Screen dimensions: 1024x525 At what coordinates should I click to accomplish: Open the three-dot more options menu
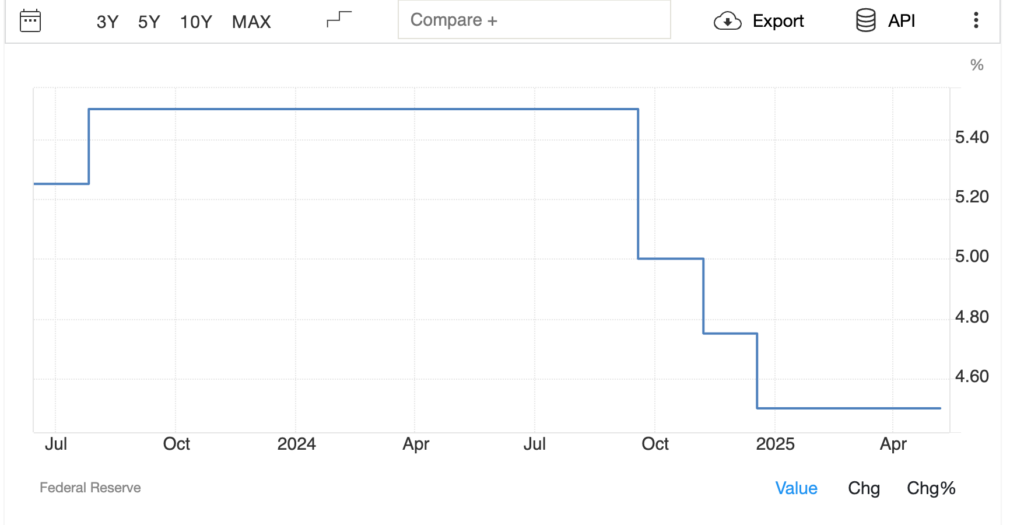tap(976, 21)
